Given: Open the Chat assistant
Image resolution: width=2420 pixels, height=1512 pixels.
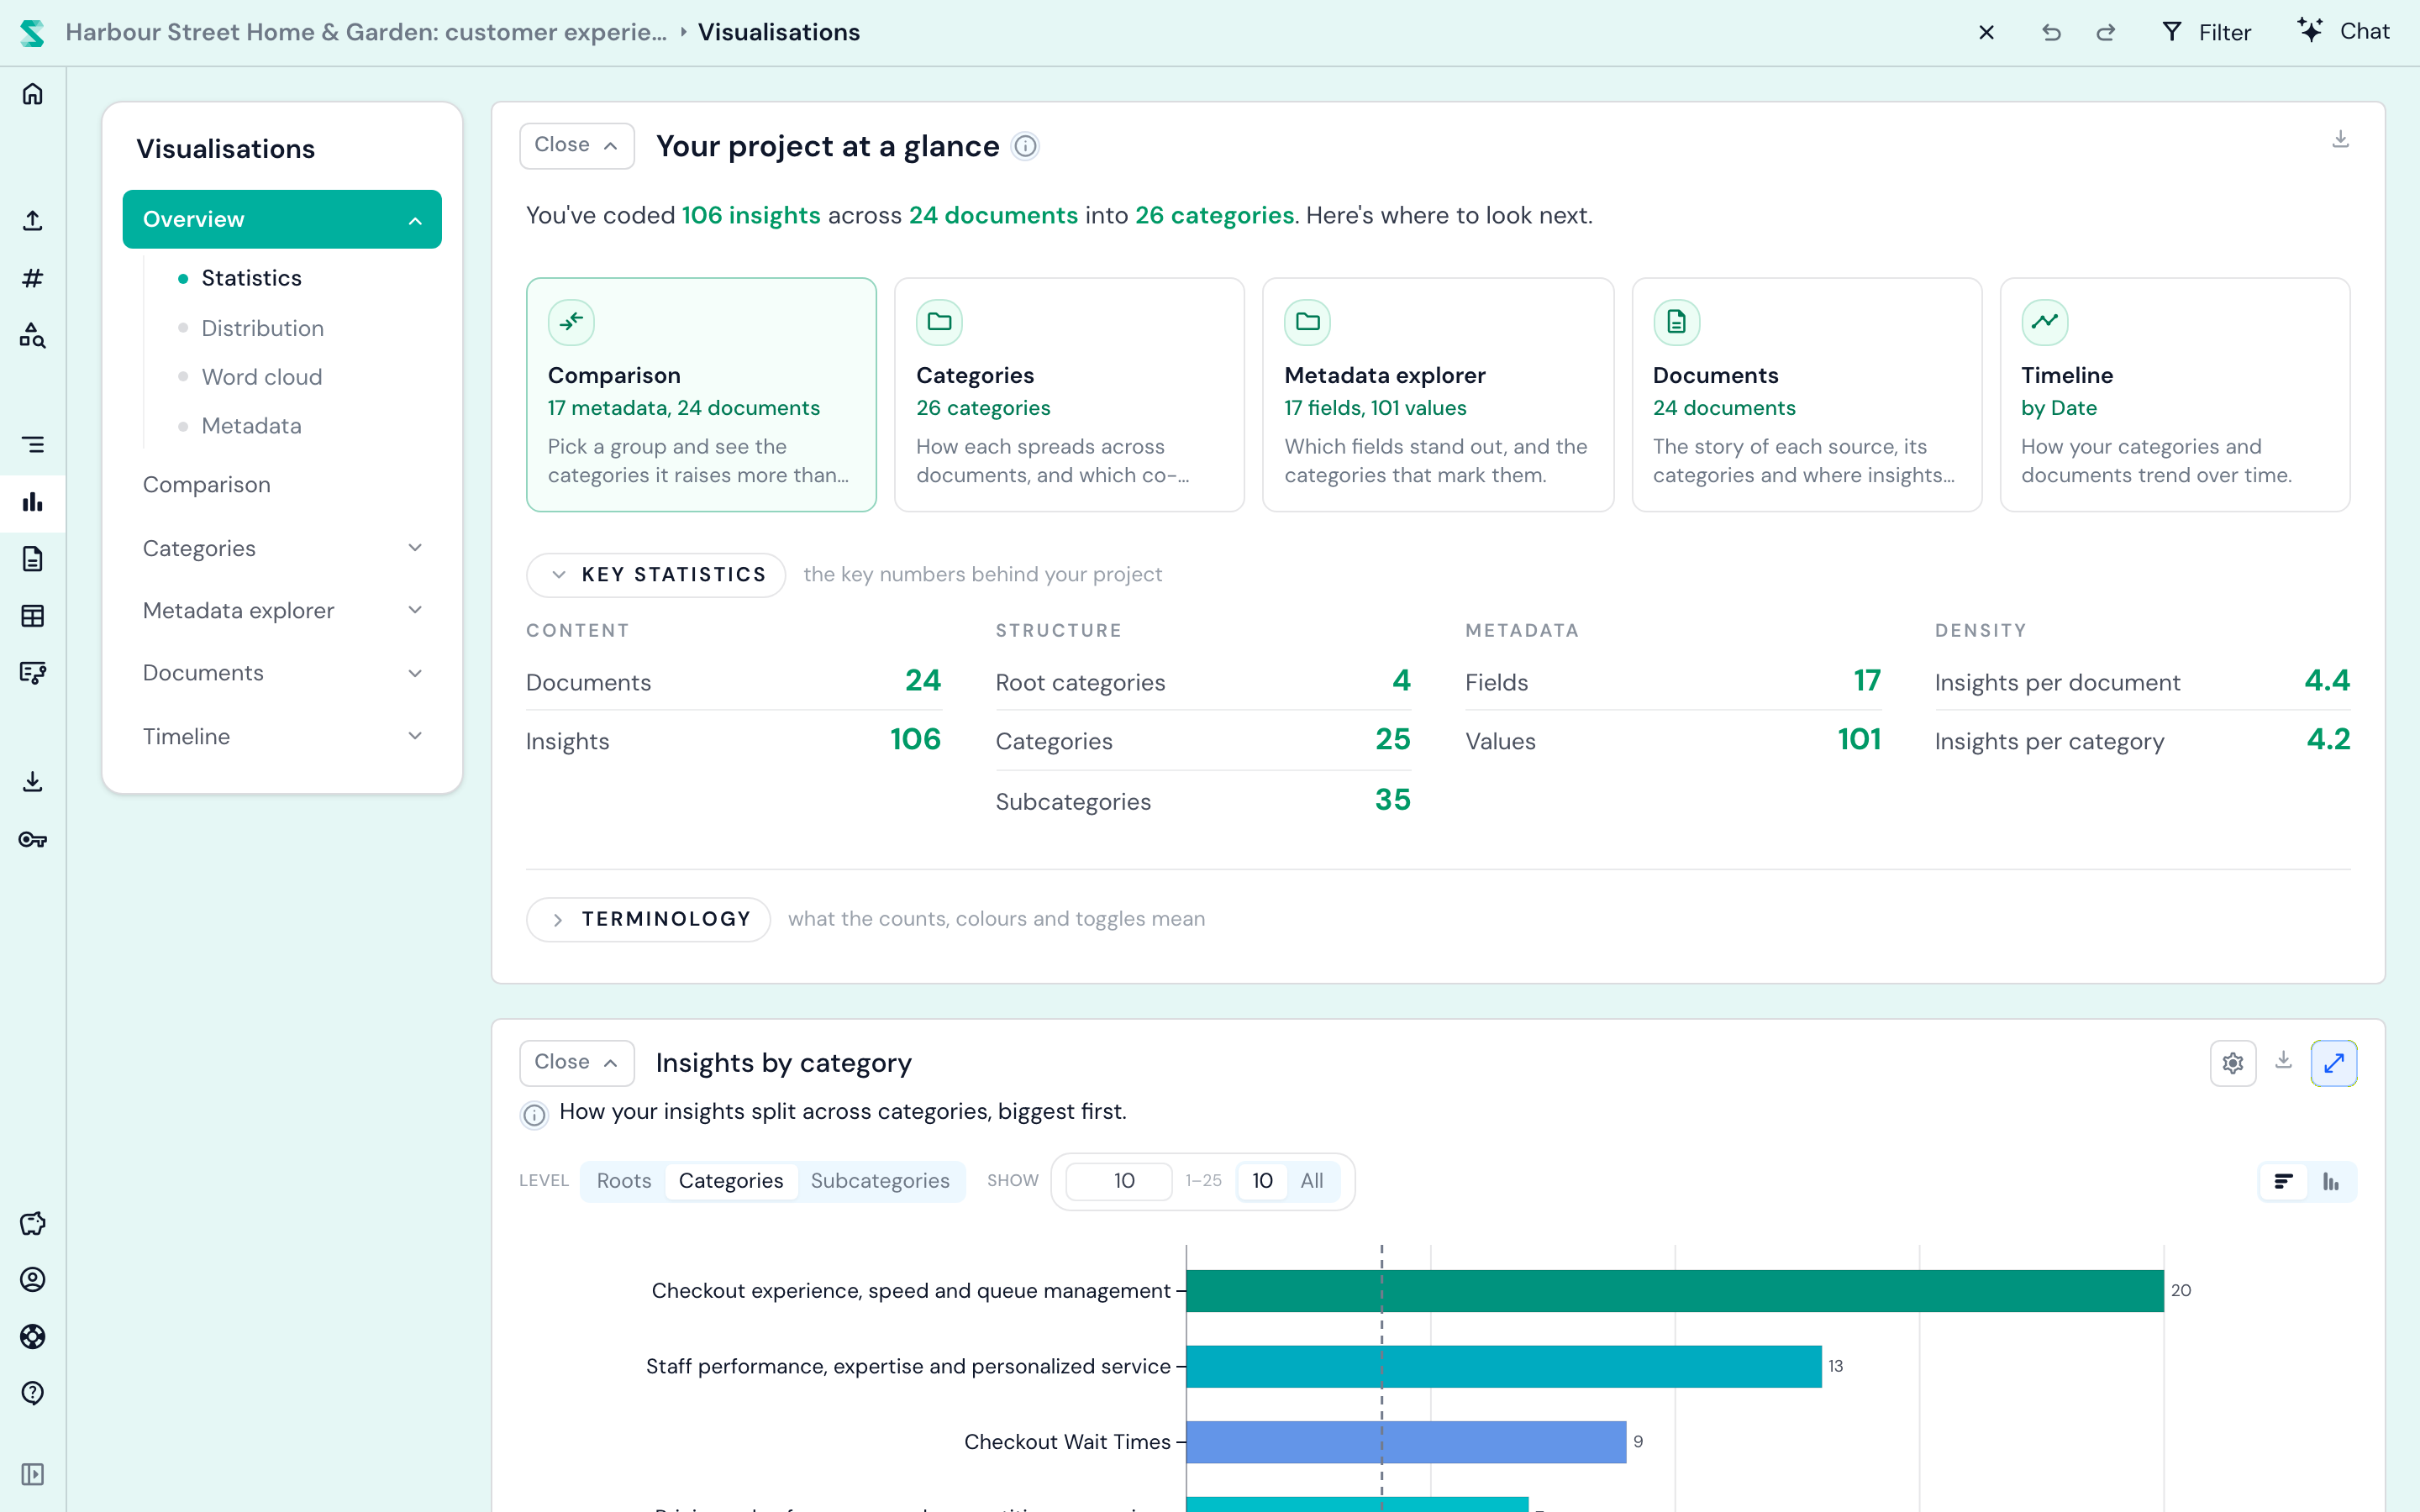Looking at the screenshot, I should [x=2343, y=31].
